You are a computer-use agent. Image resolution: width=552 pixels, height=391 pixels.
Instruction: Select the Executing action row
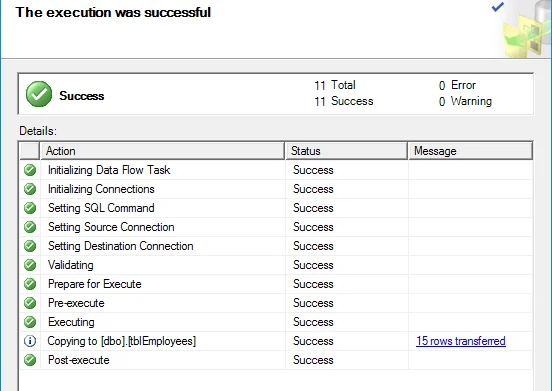pyautogui.click(x=276, y=322)
